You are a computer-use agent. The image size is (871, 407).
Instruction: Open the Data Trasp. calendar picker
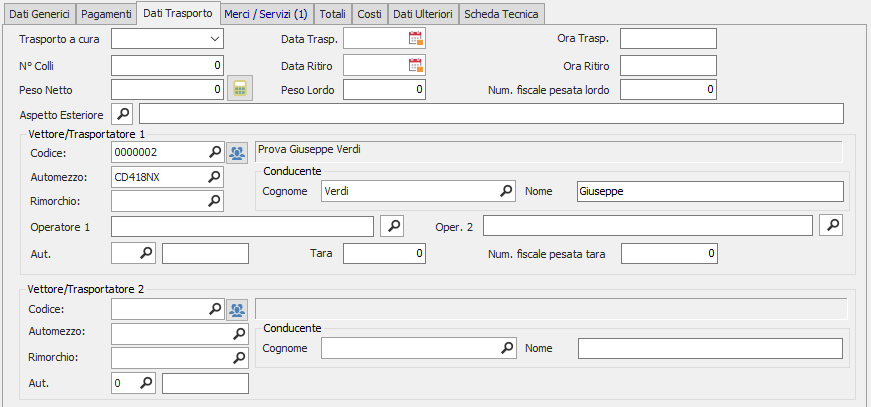click(416, 39)
